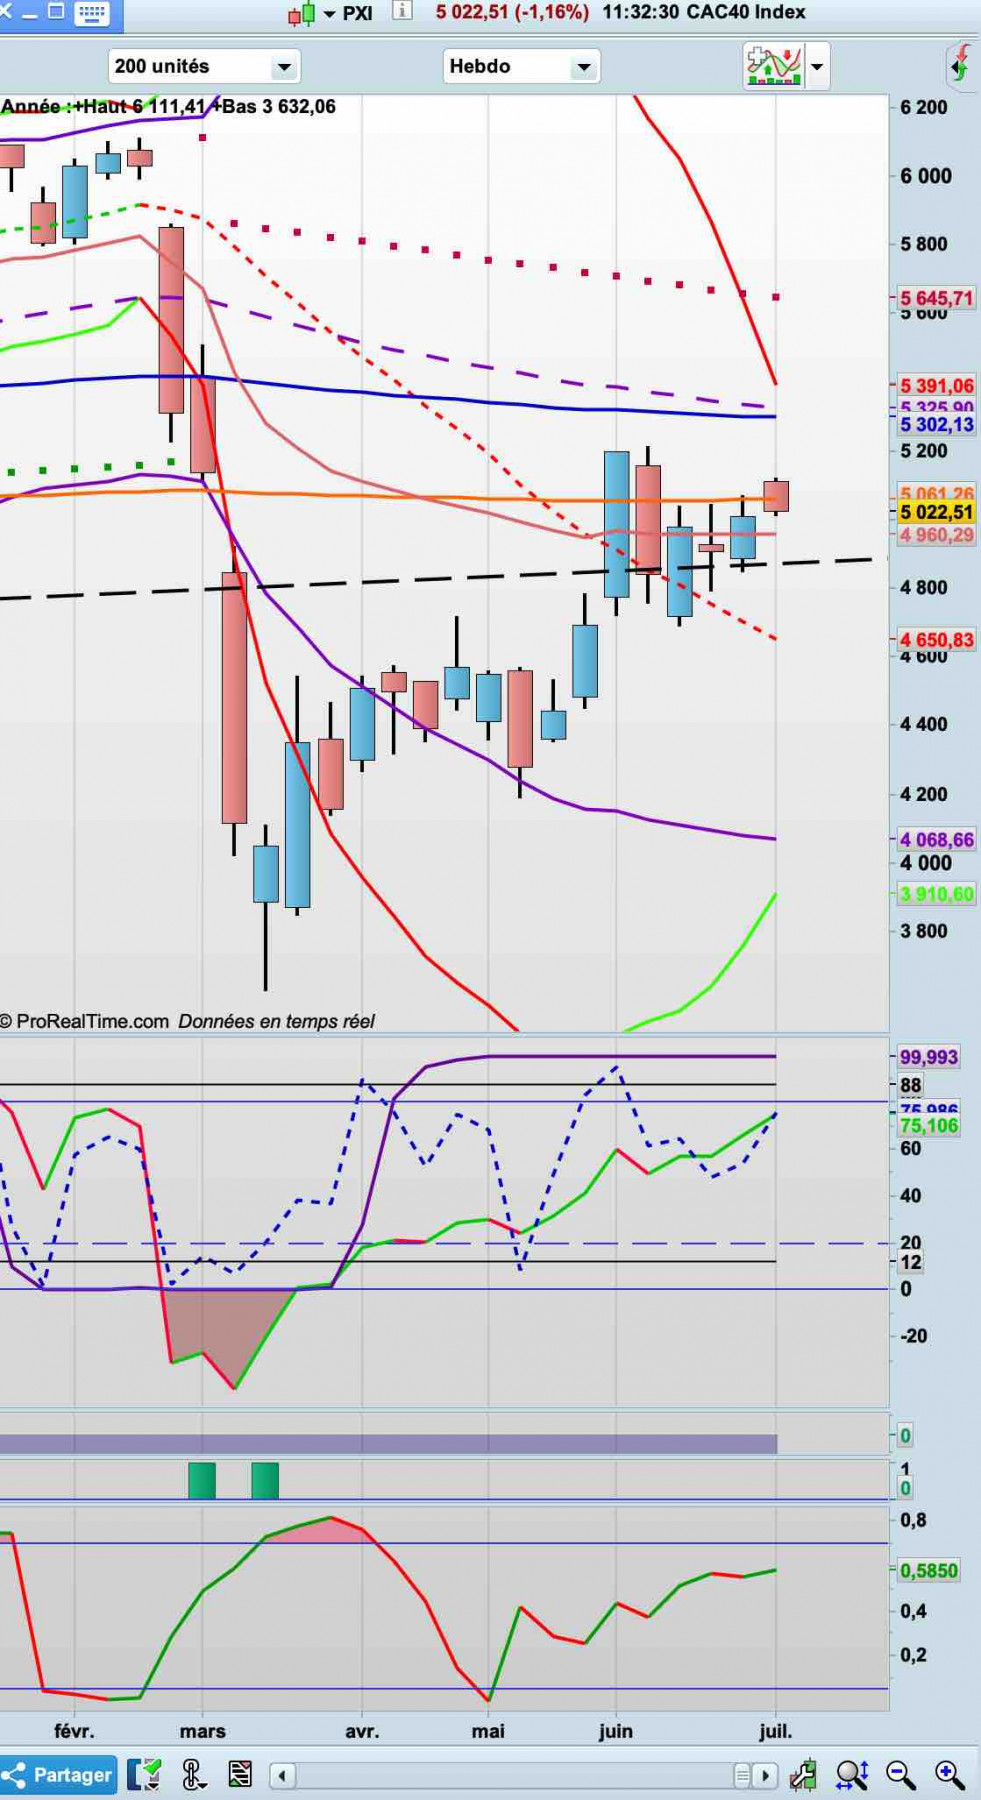981x1800 pixels.
Task: Click the horizontal scrollbar thumb handle
Action: pyautogui.click(x=742, y=1776)
